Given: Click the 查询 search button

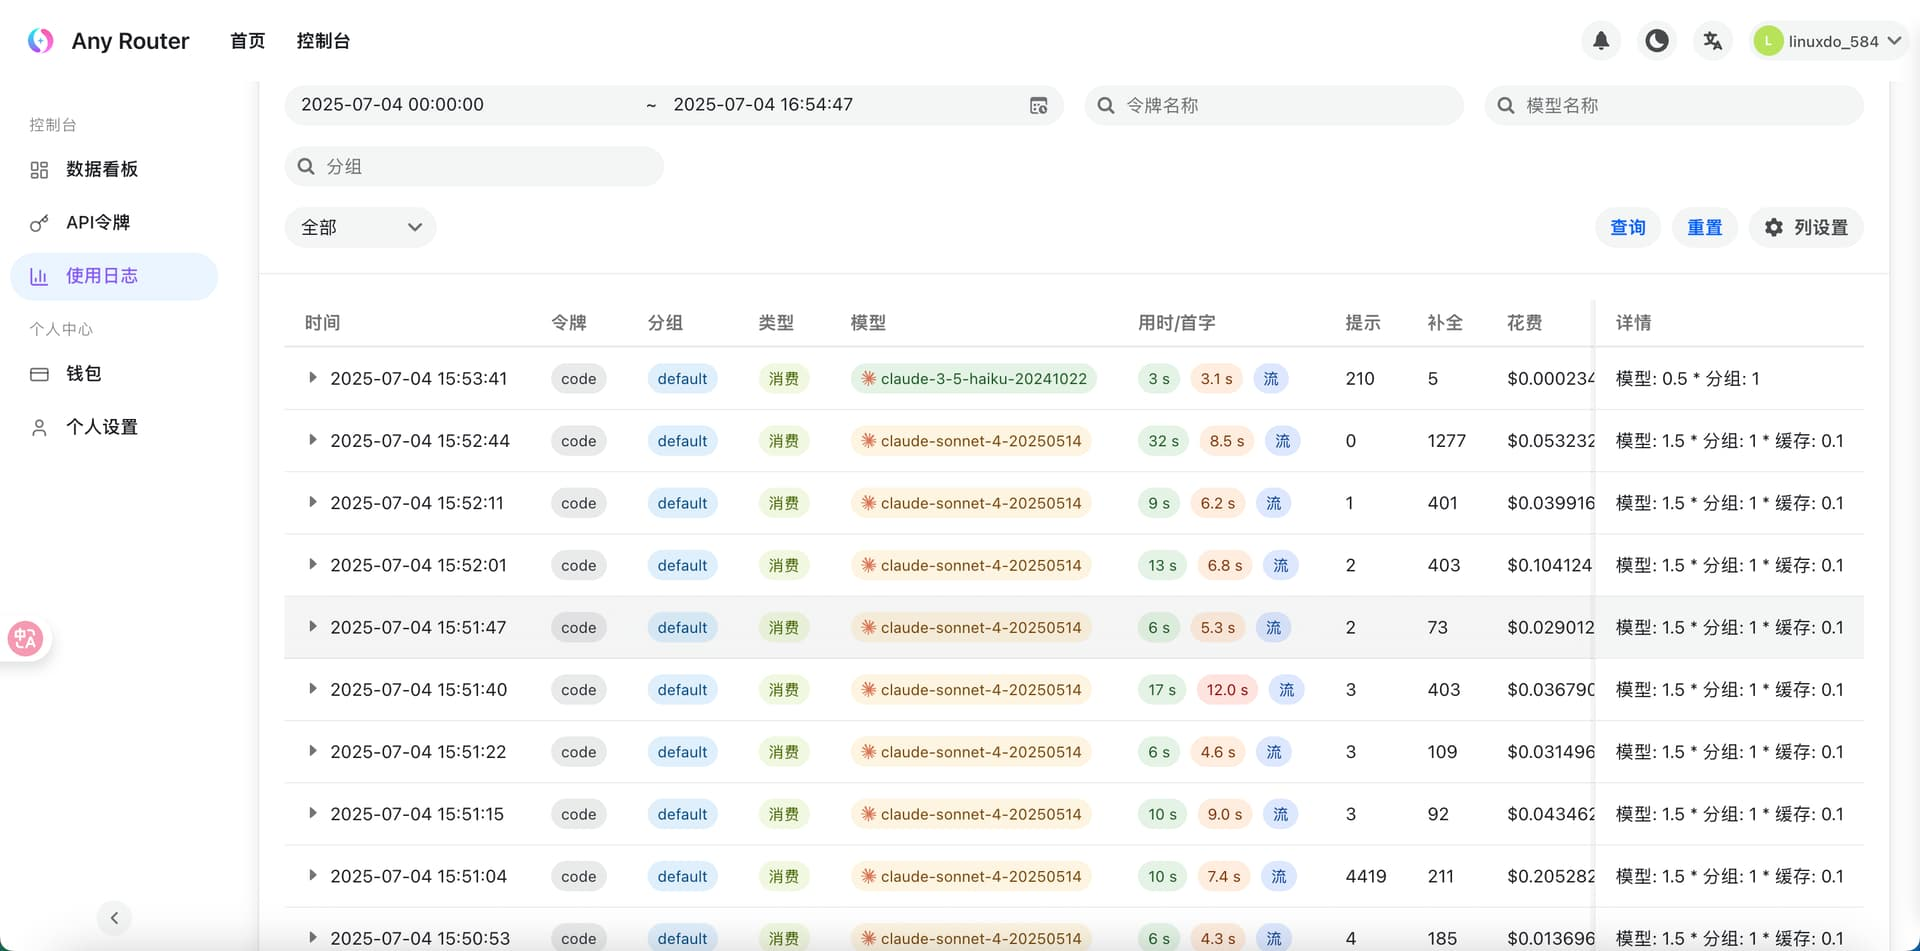Looking at the screenshot, I should coord(1627,227).
